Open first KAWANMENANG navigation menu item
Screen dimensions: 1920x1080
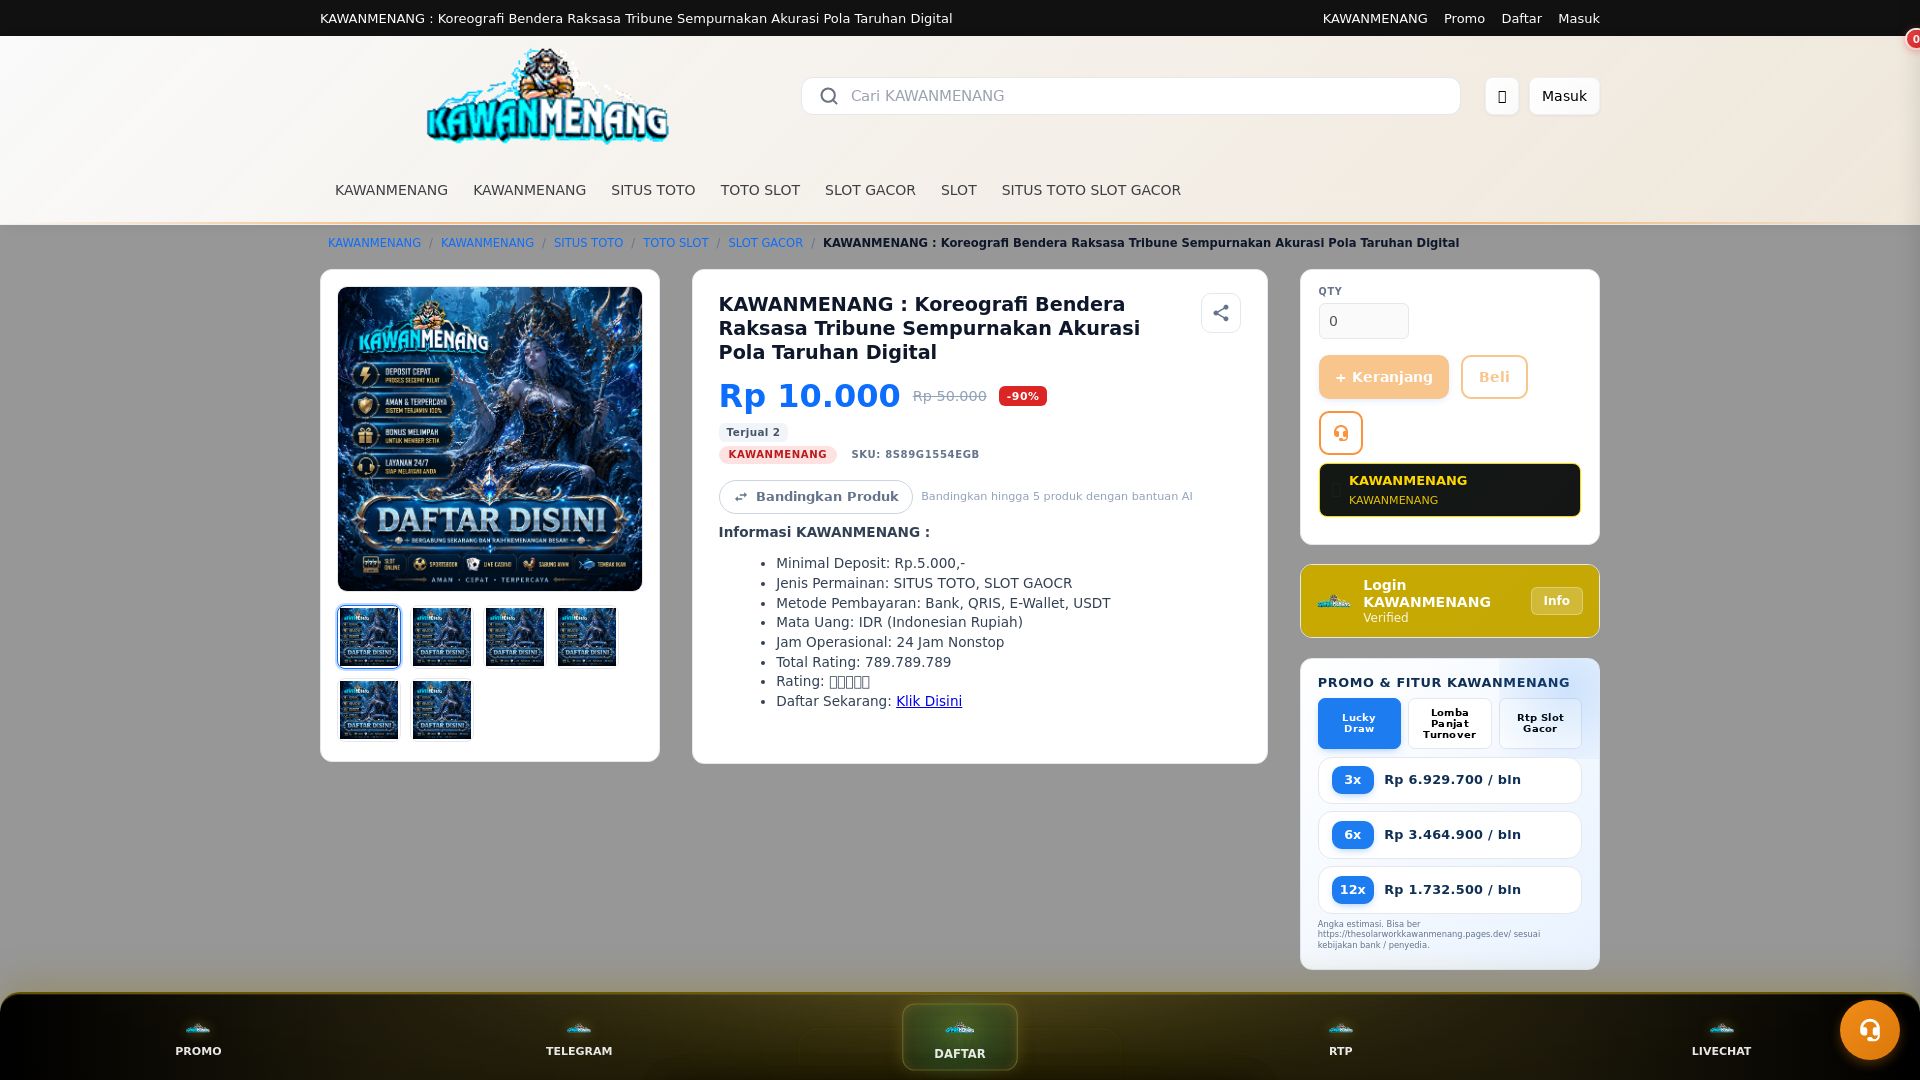coord(391,190)
